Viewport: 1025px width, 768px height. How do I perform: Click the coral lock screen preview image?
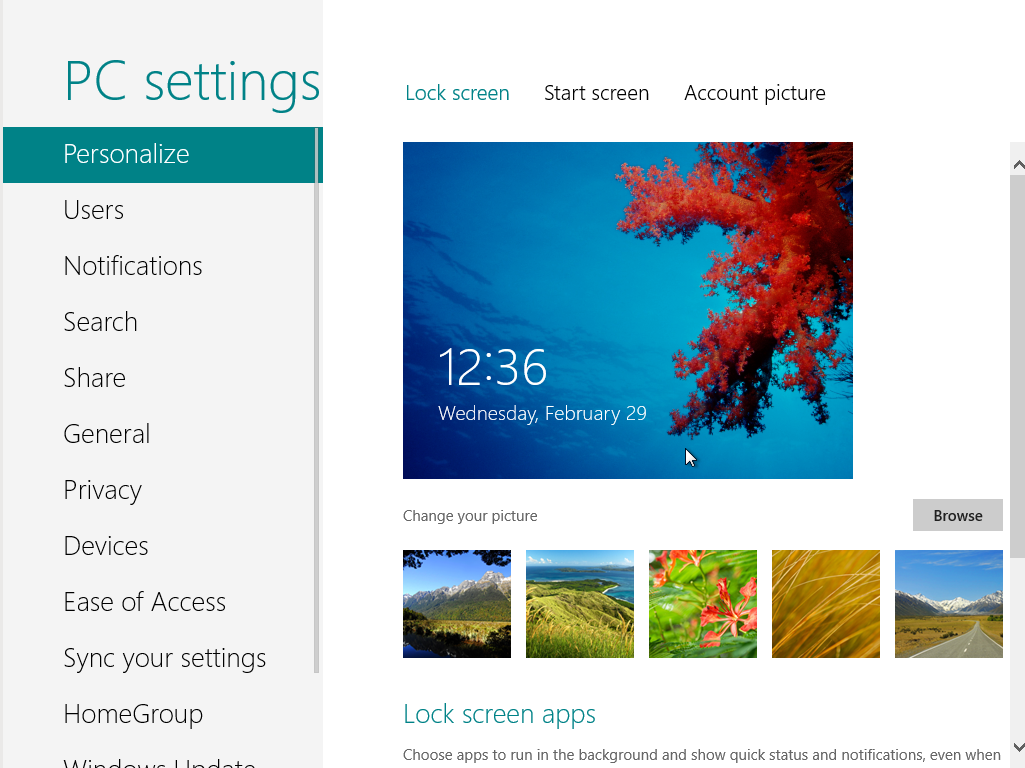(x=628, y=310)
